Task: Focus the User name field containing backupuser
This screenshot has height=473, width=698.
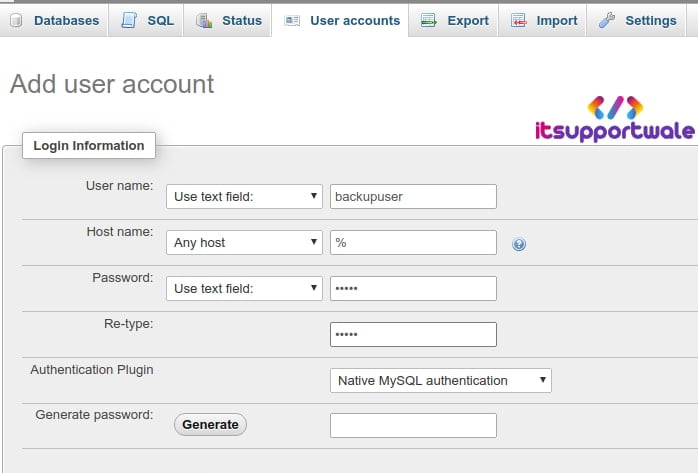Action: (413, 197)
